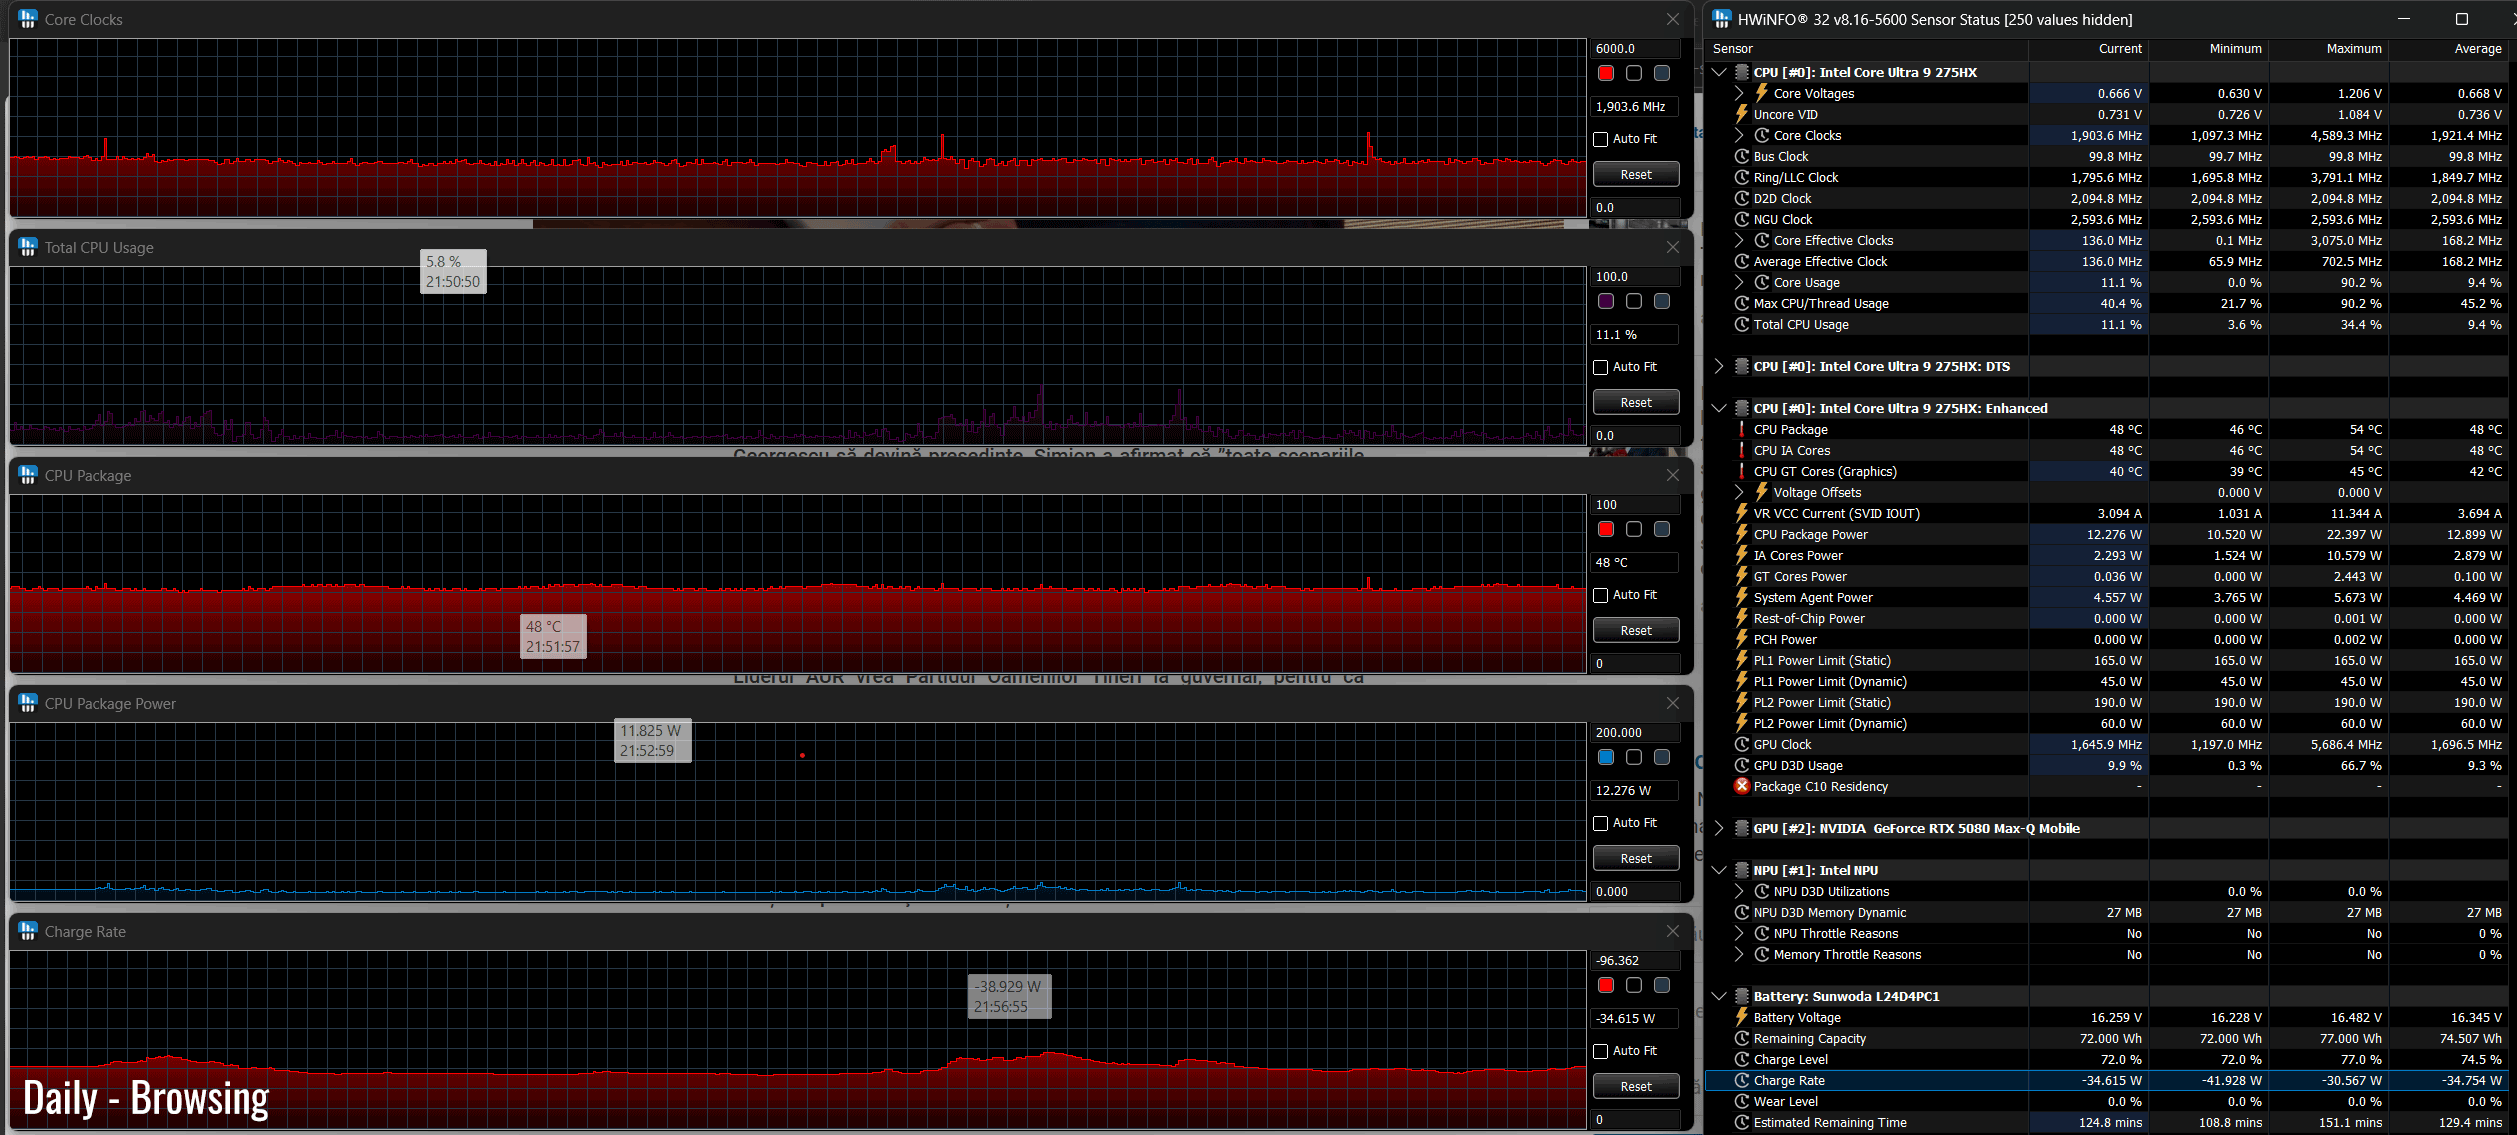Screen dimensions: 2517x1135
Task: Click the HWiNFO icon in the Total CPU Usage graph title bar
Action: (27, 247)
